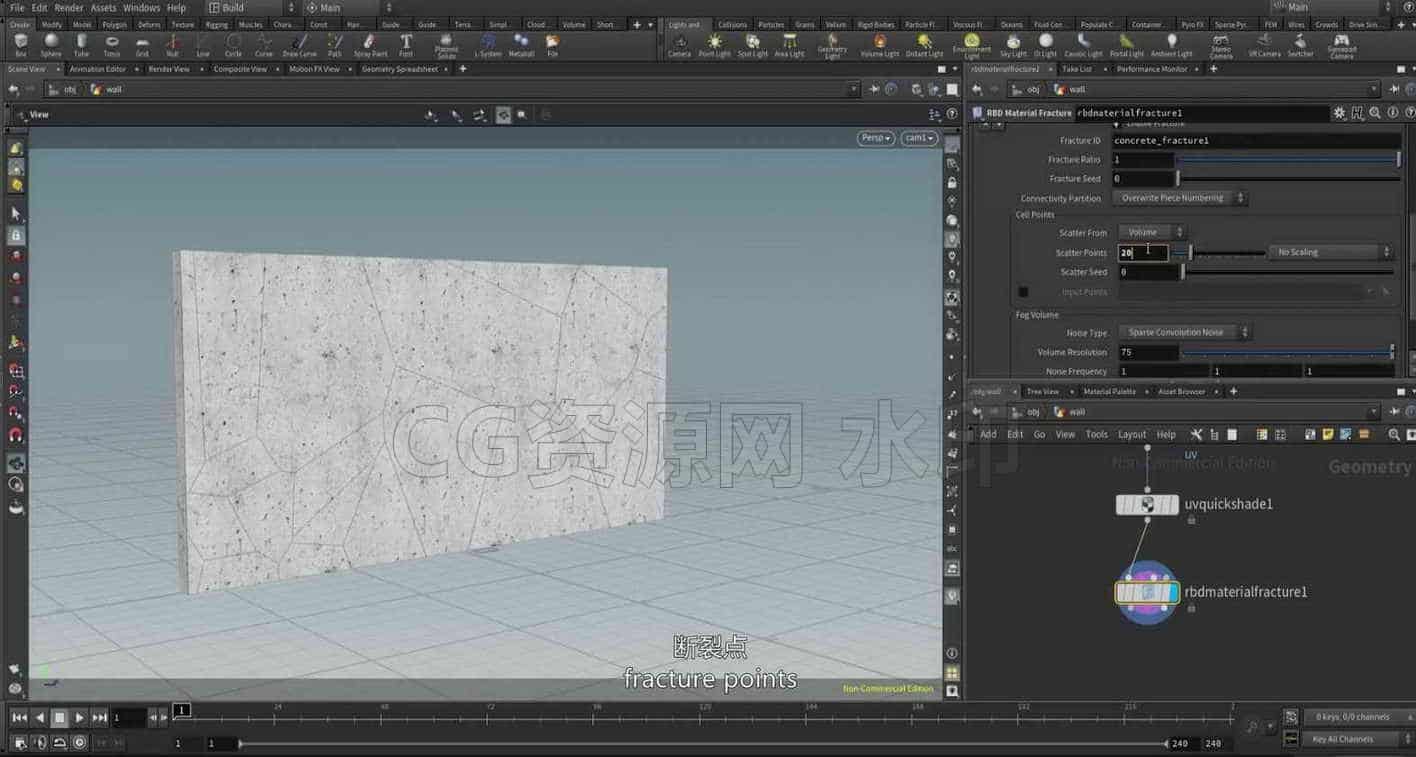Viewport: 1416px width, 757px height.
Task: Open the network editor find tool
Action: [x=1394, y=434]
